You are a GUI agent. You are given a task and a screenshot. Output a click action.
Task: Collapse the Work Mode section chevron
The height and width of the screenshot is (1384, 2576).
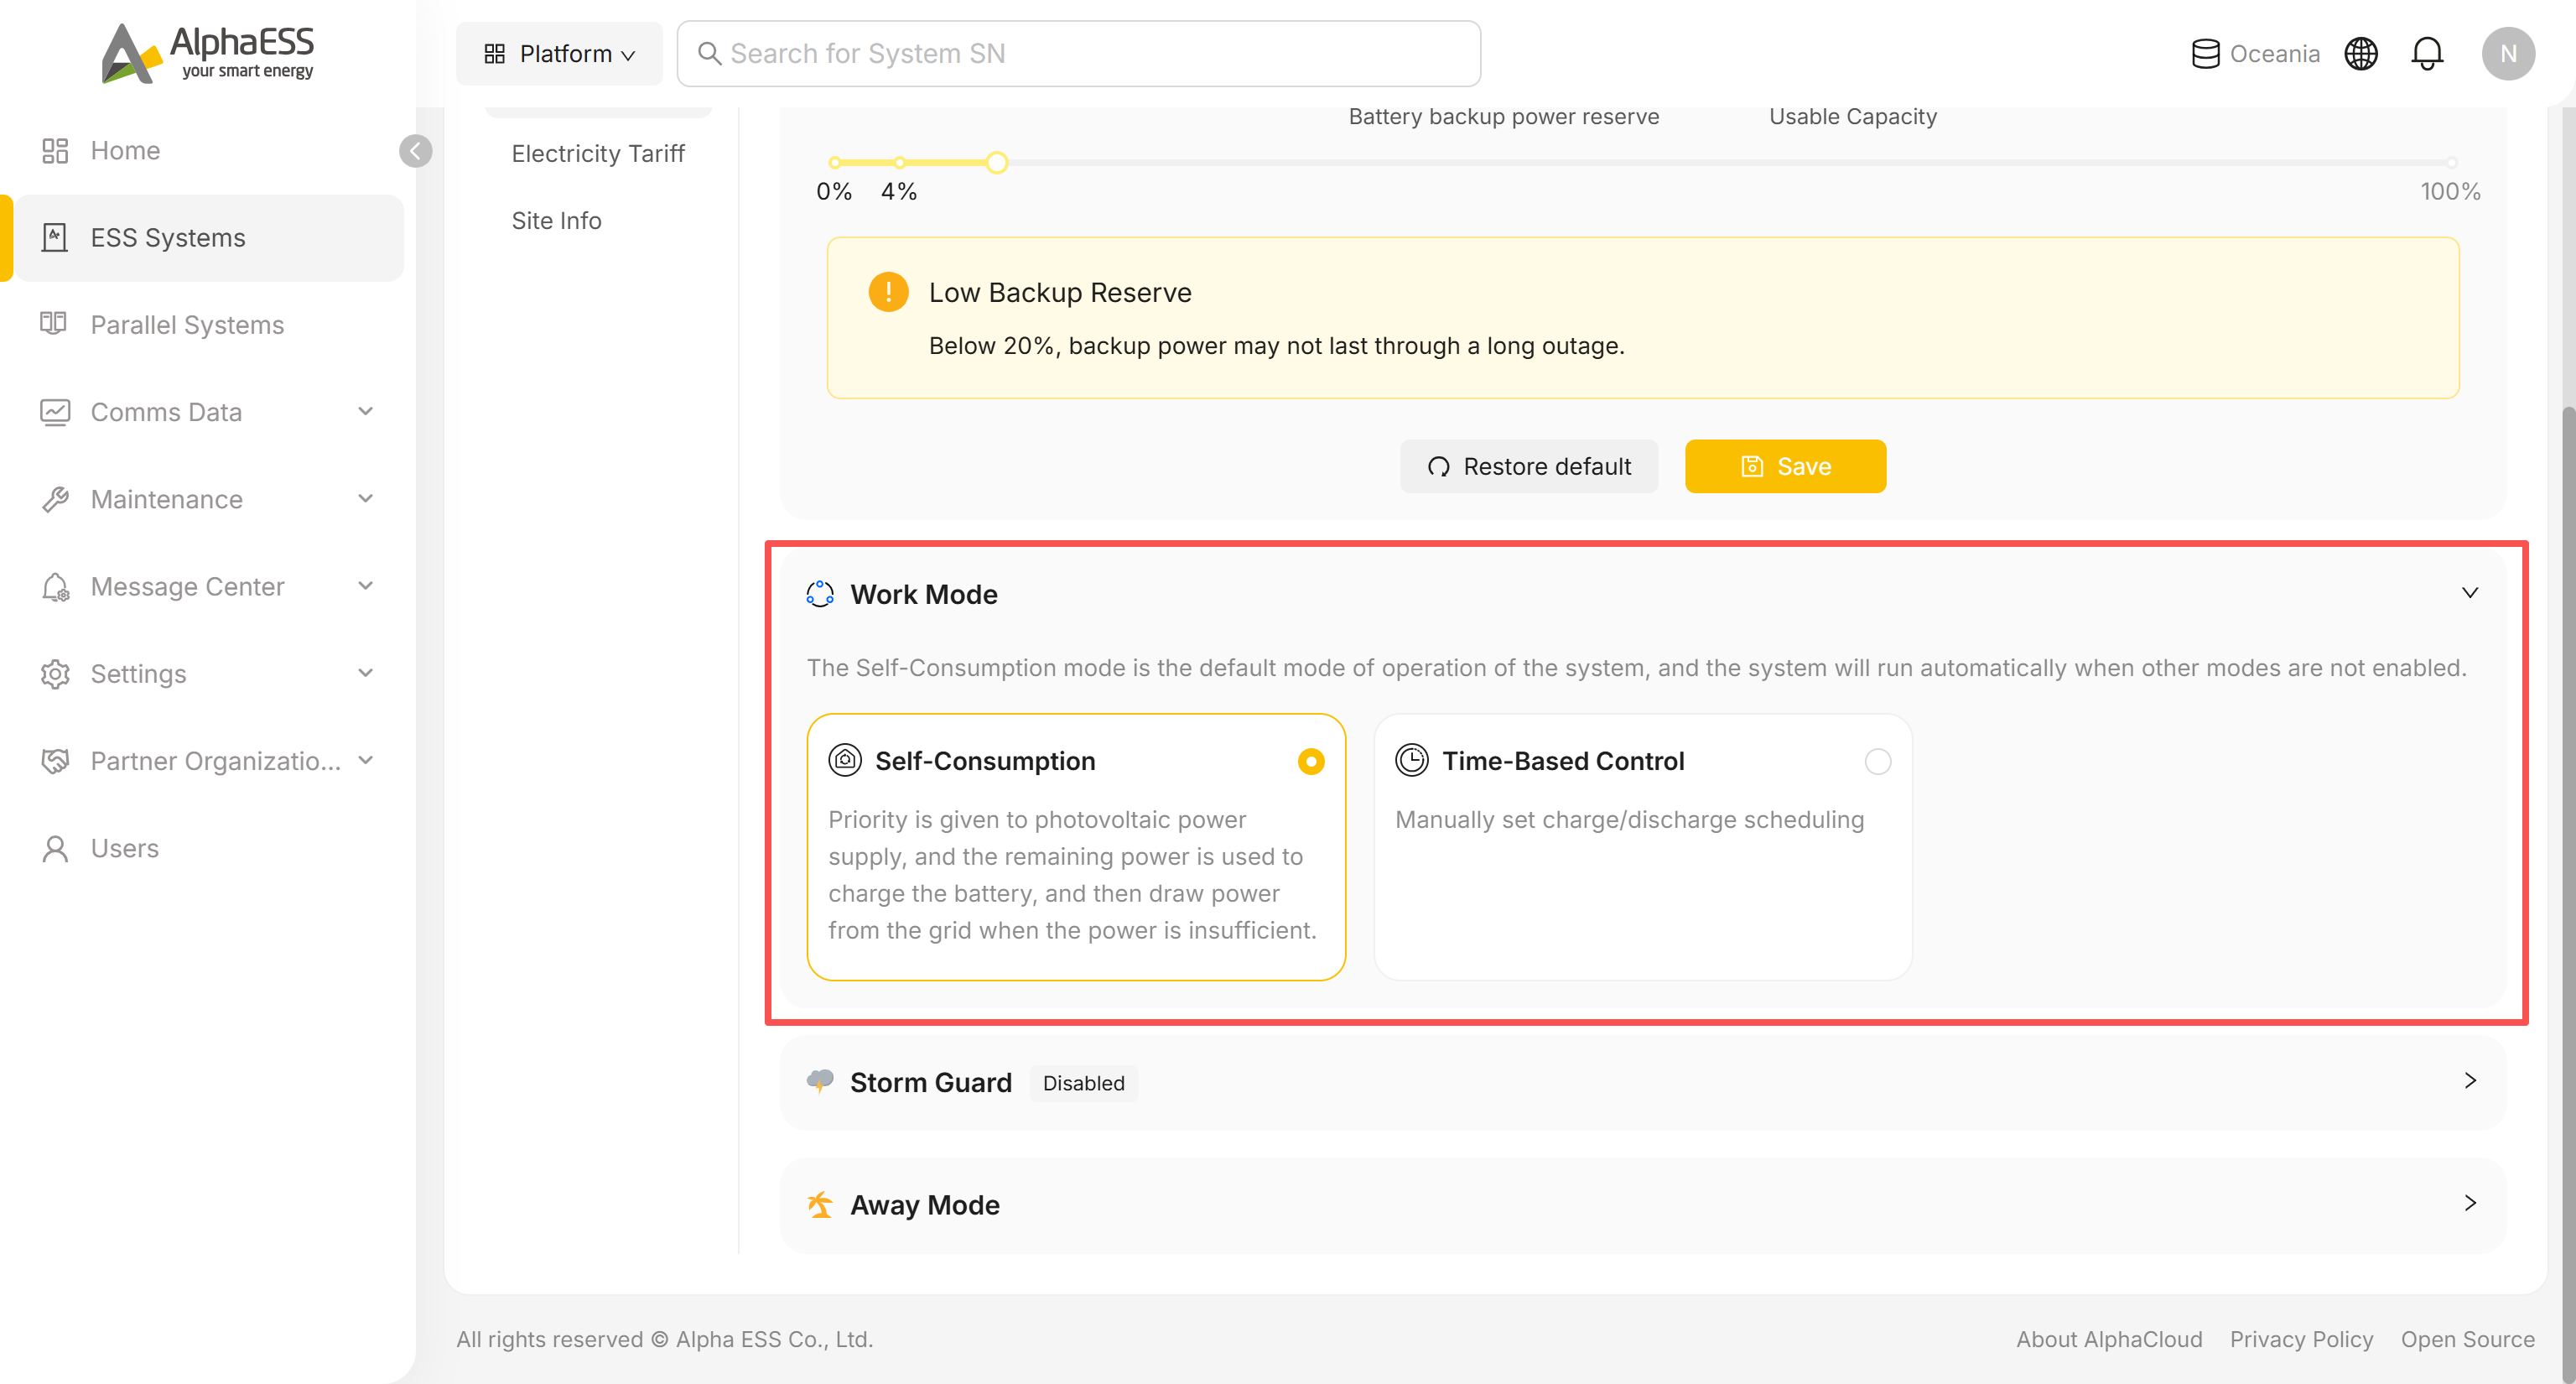(2469, 593)
